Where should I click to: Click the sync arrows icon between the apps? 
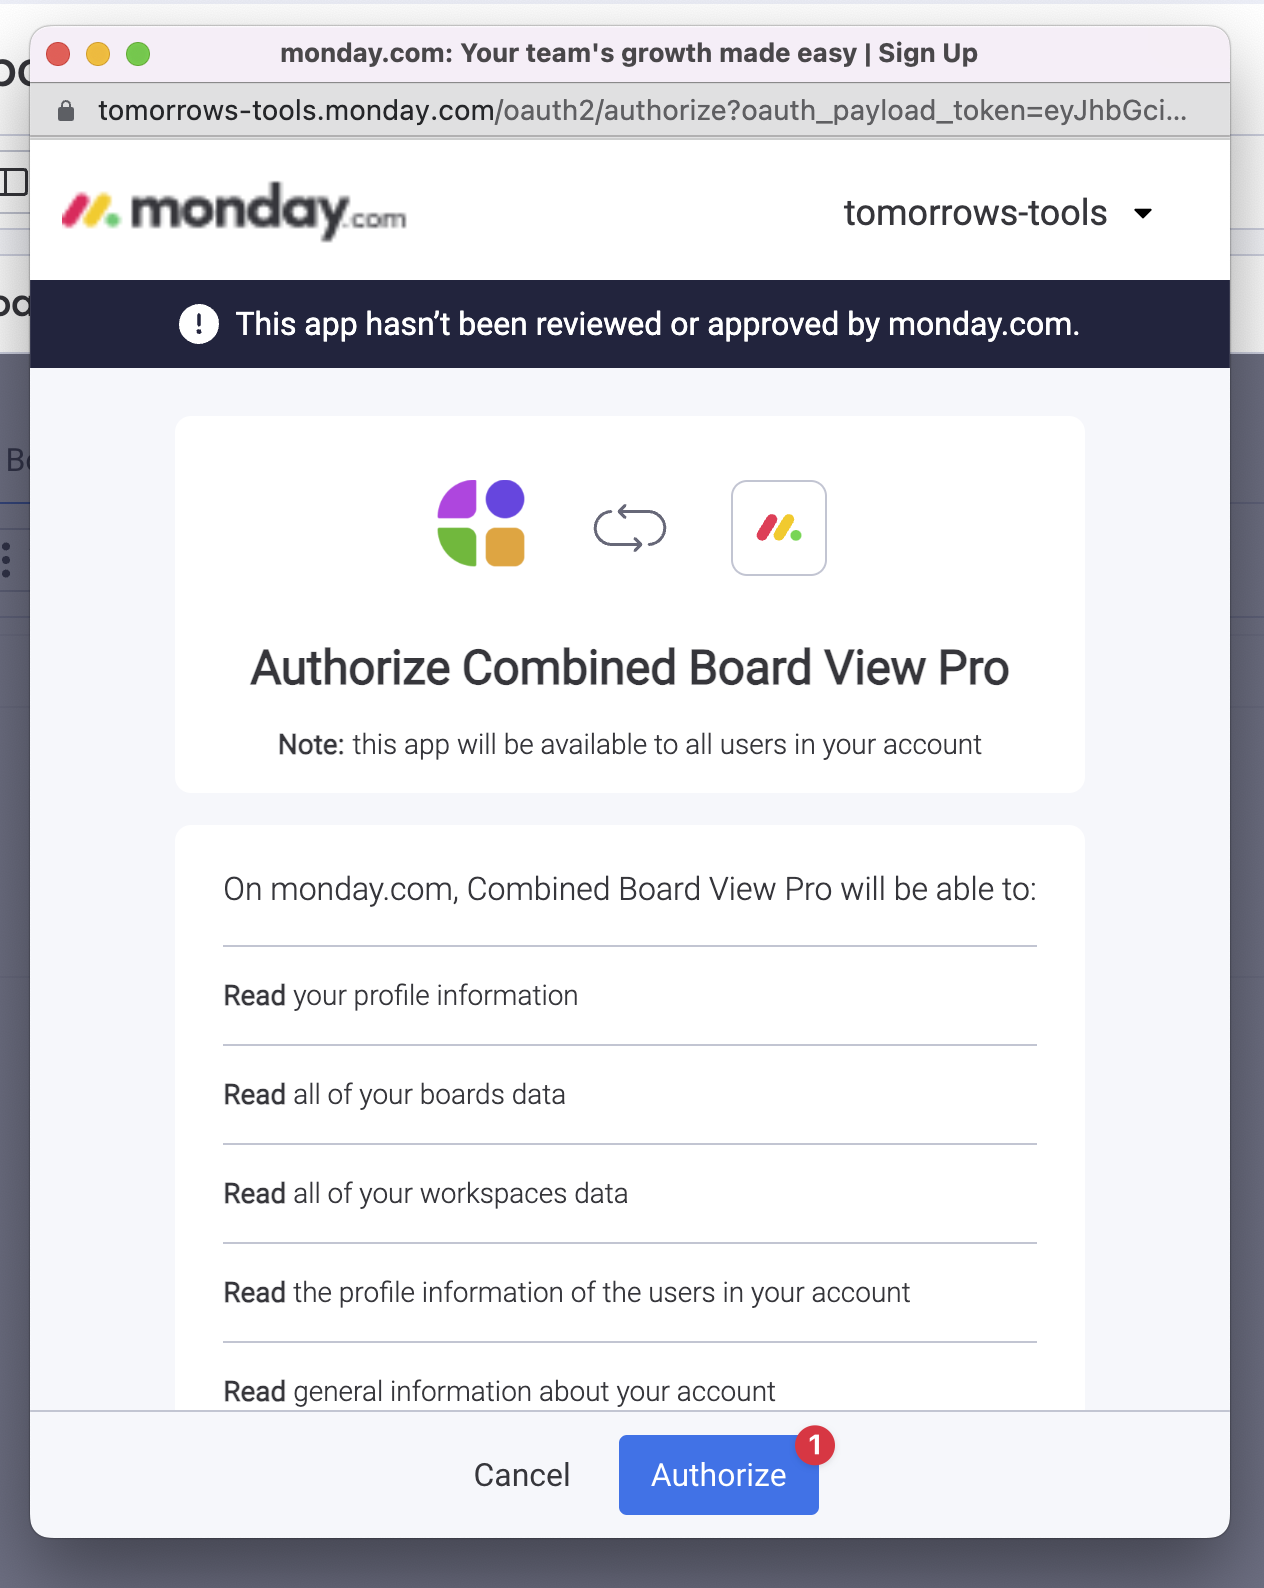(x=630, y=528)
